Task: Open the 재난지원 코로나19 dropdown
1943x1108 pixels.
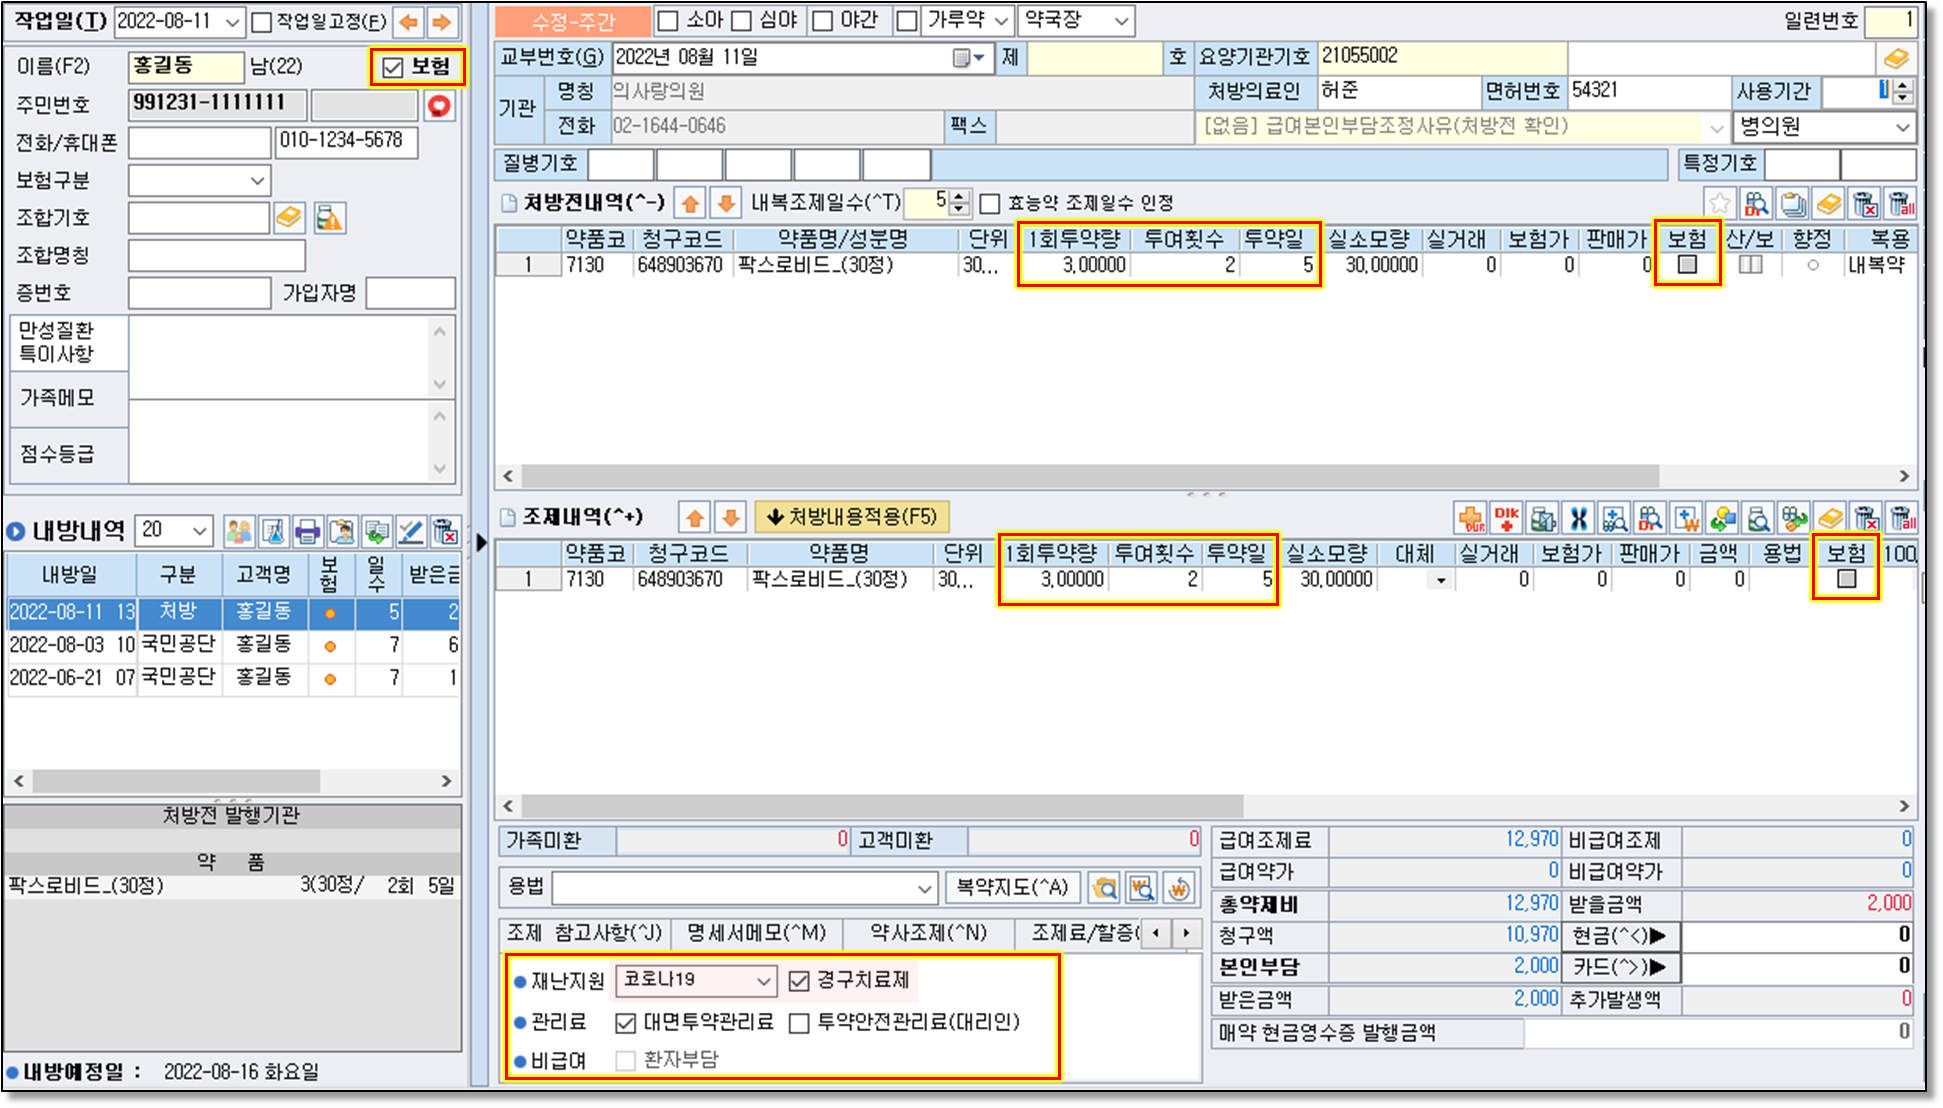Action: (x=763, y=981)
